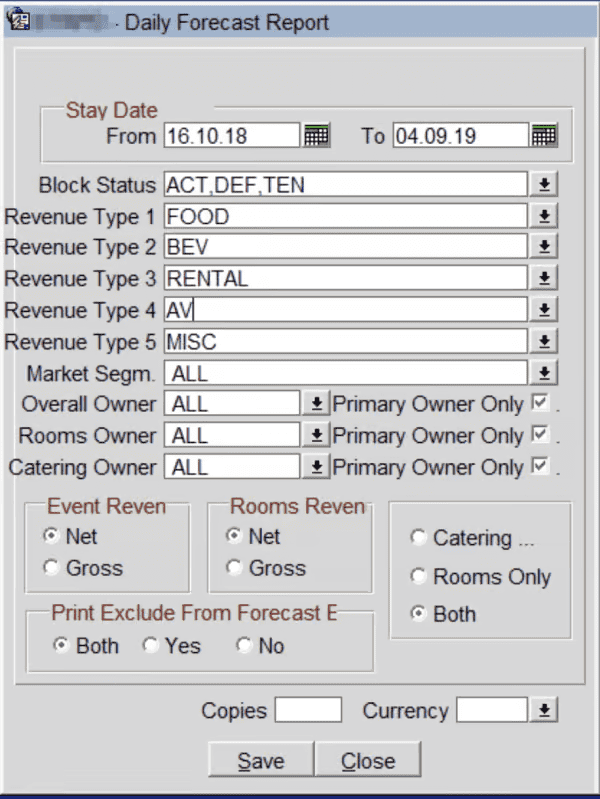This screenshot has width=600, height=799.
Task: Toggle Primary Owner Only for Overall Owner
Action: coord(541,404)
